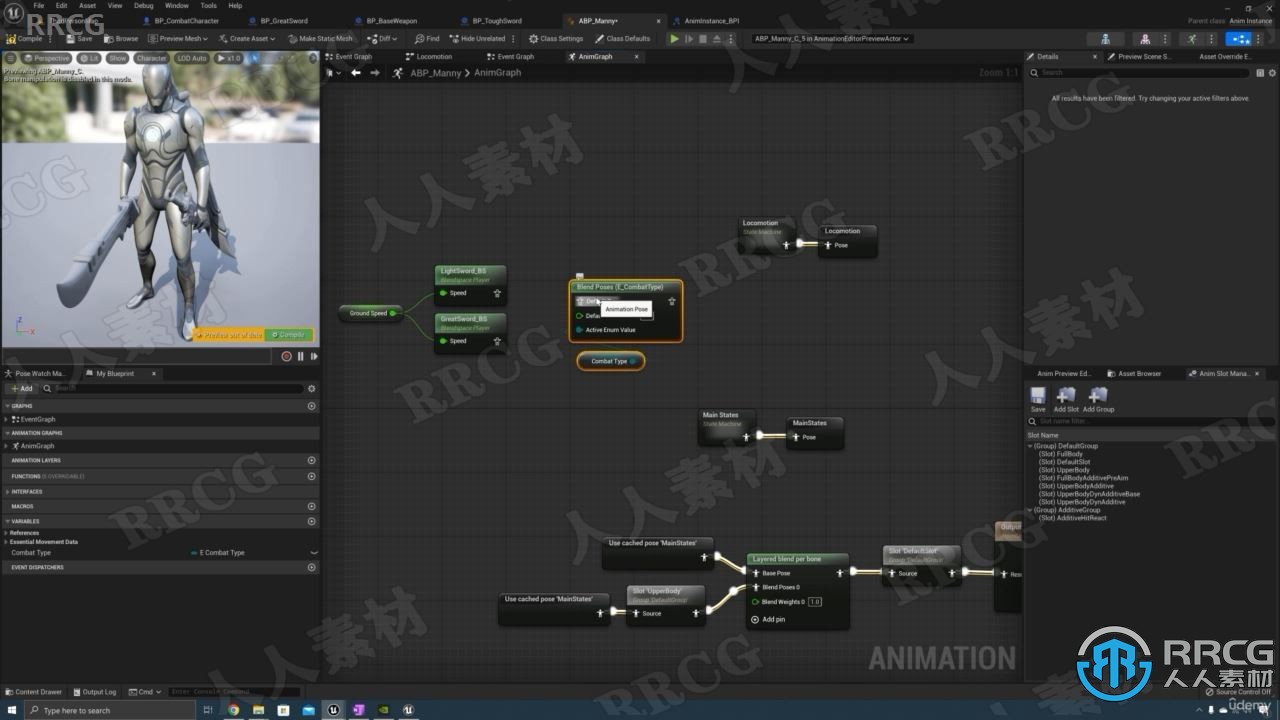The image size is (1280, 720).
Task: Add new graph with plus icon
Action: pos(312,406)
